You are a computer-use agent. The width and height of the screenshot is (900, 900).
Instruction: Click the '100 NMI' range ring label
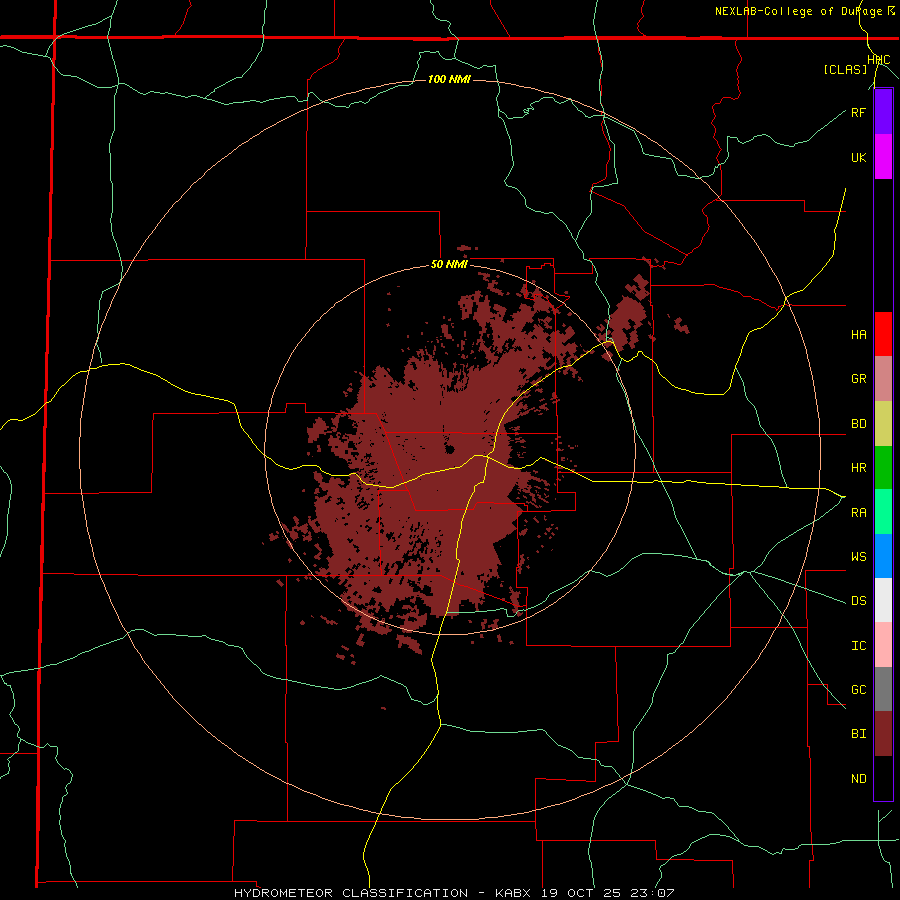(x=449, y=79)
